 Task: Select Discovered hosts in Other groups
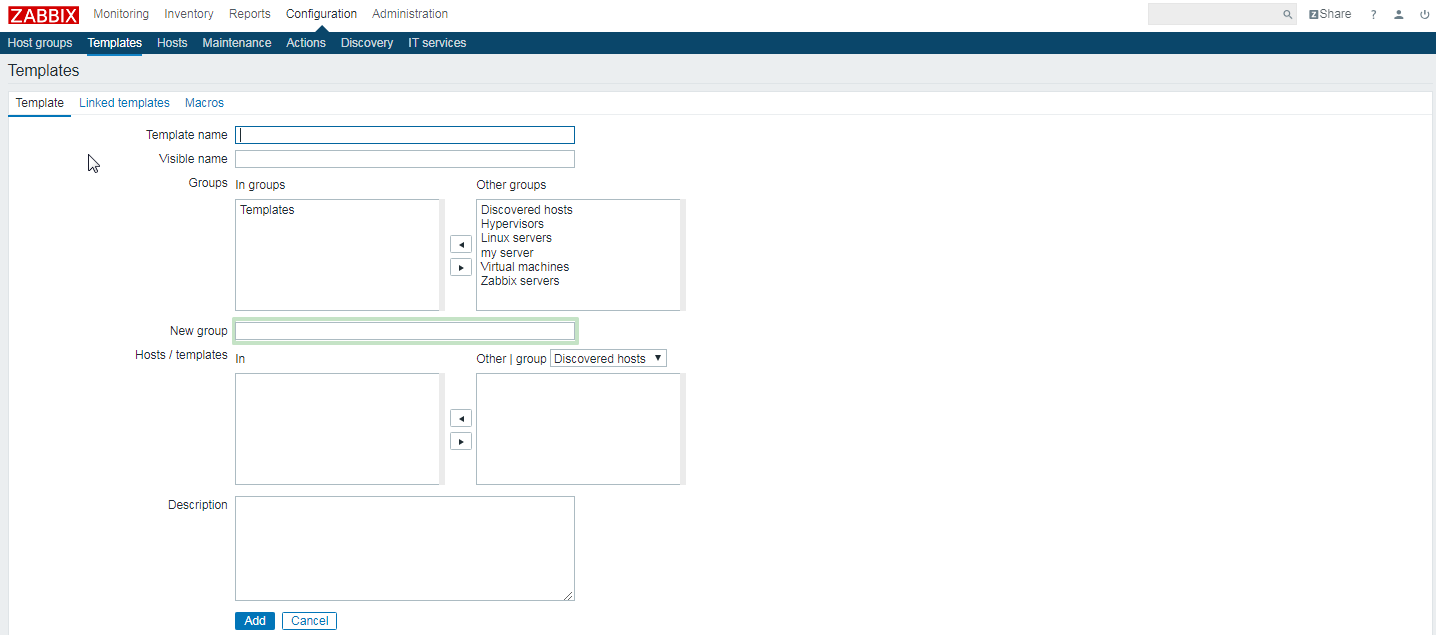(x=527, y=210)
